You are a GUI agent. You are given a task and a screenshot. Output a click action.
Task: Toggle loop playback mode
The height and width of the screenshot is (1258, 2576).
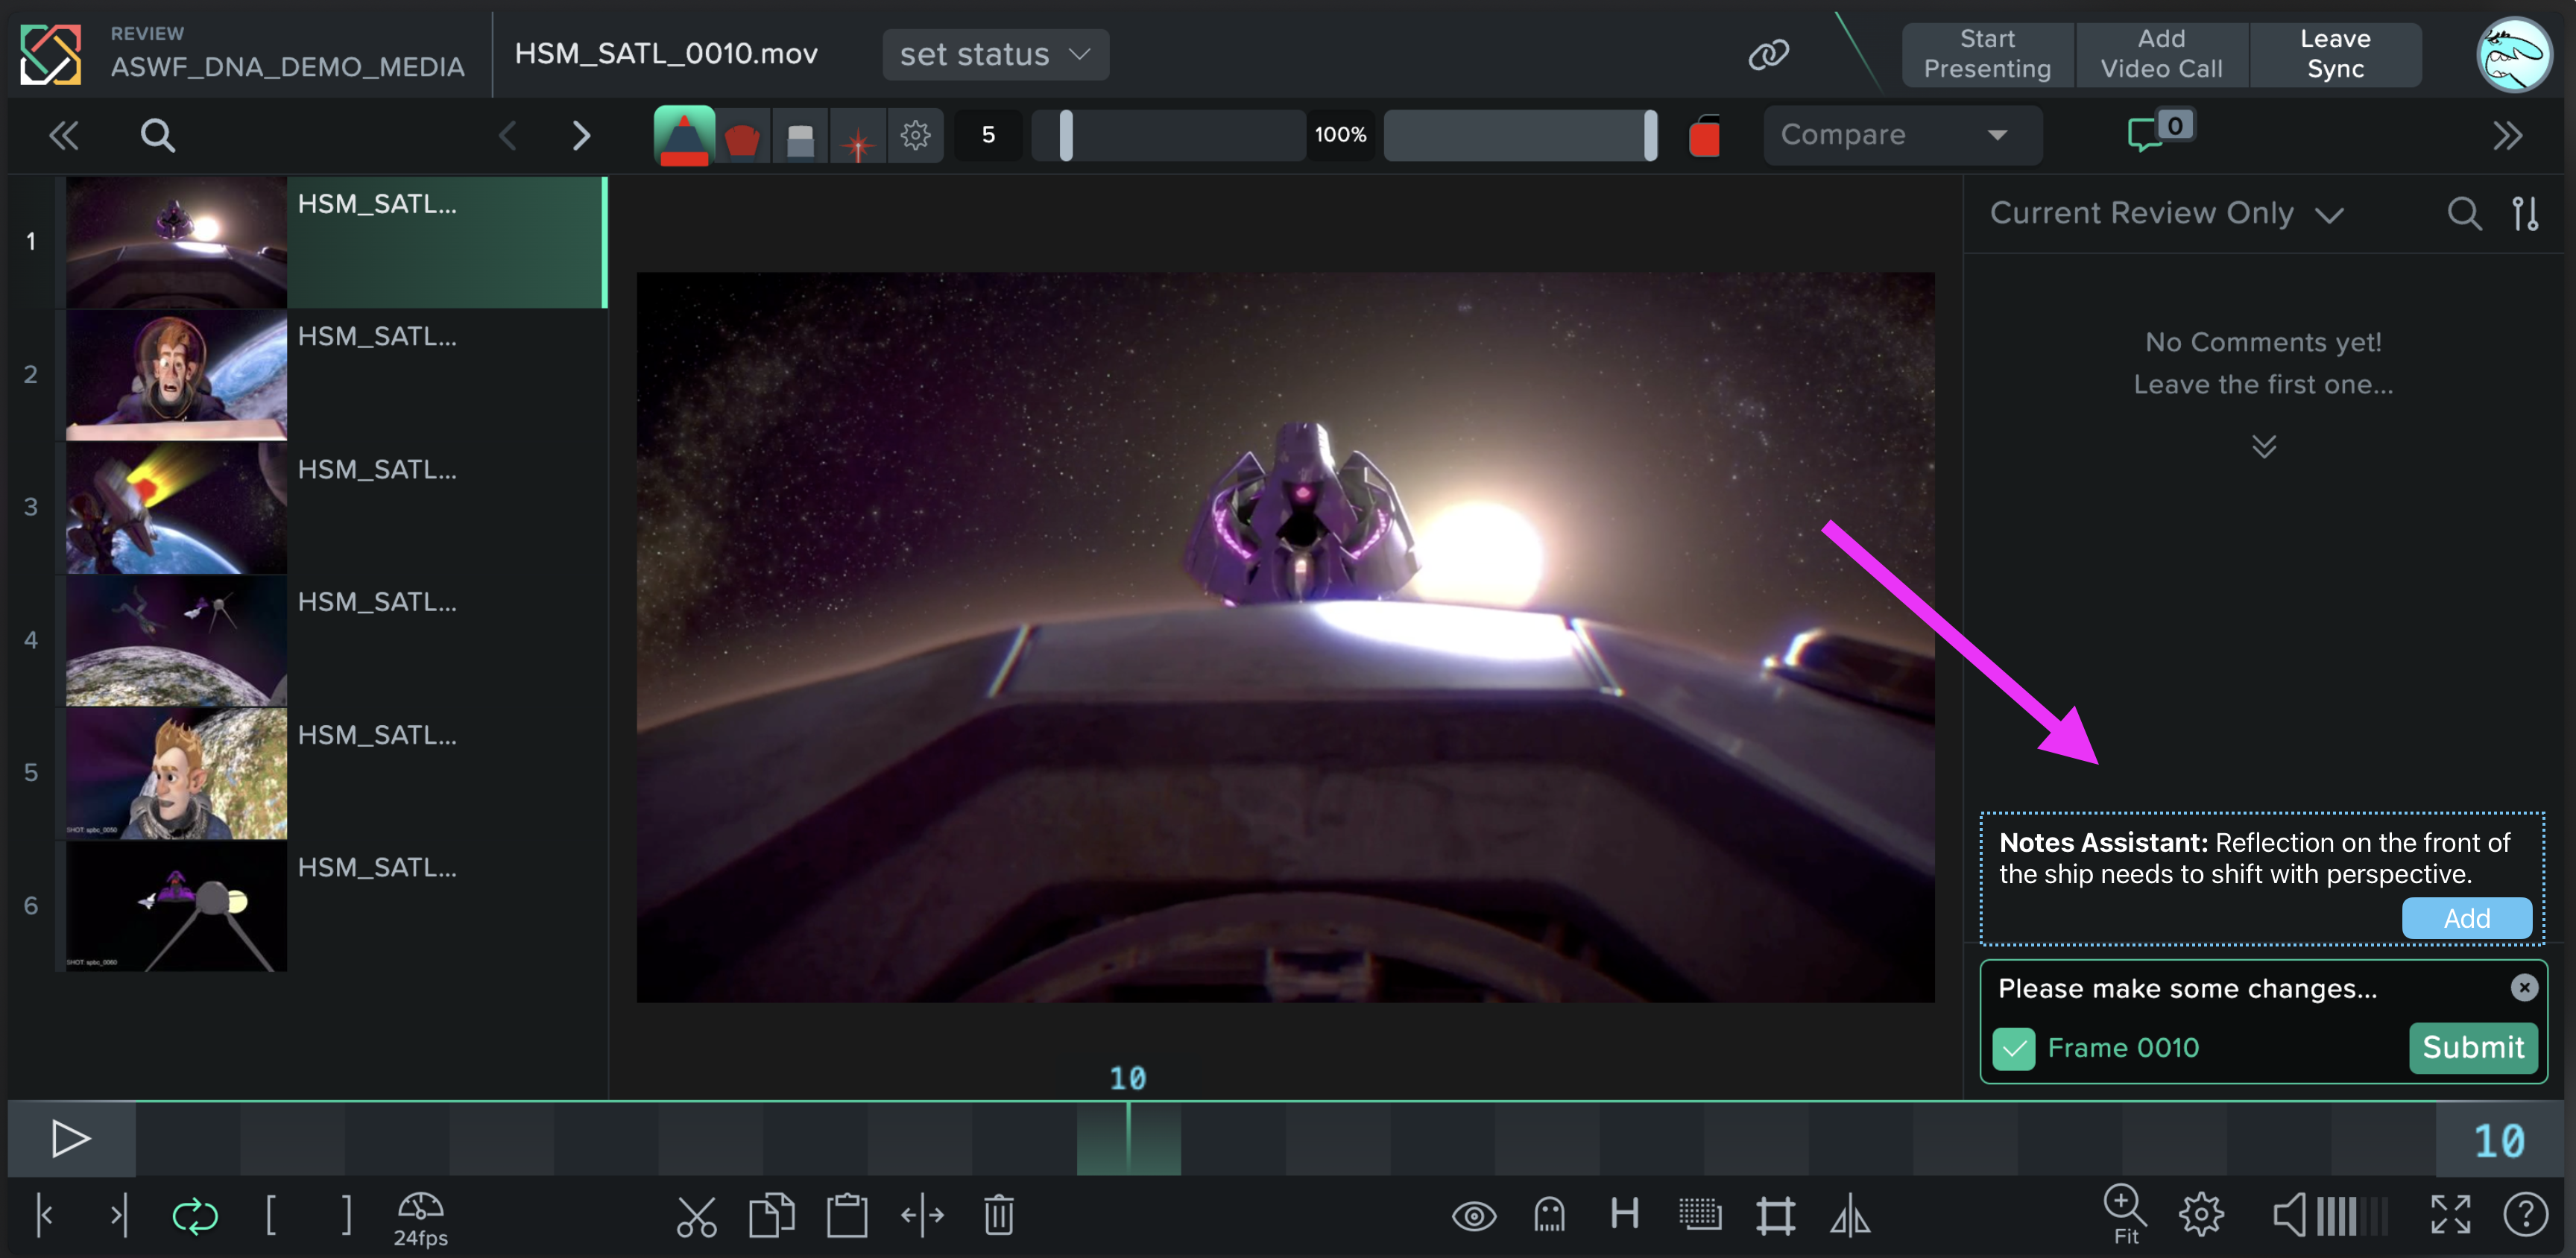tap(194, 1216)
